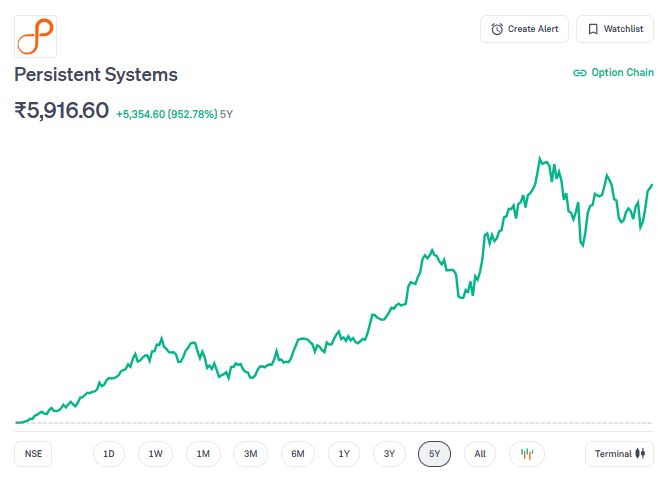Click the active 5Y range button
This screenshot has height=477, width=671.
pos(434,454)
